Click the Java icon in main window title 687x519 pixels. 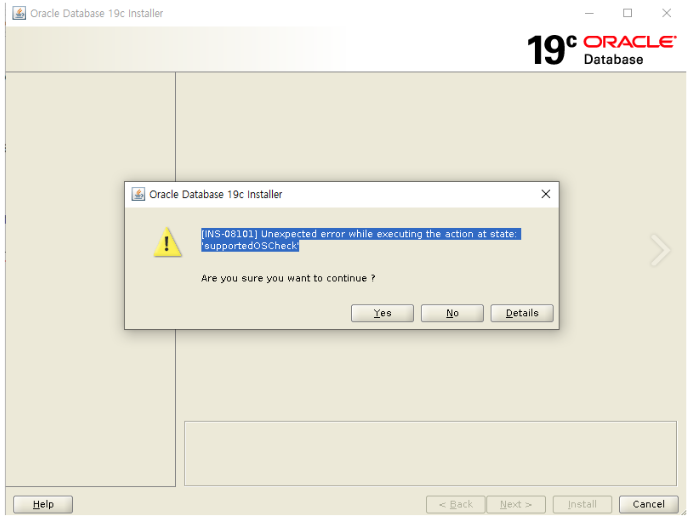point(19,13)
